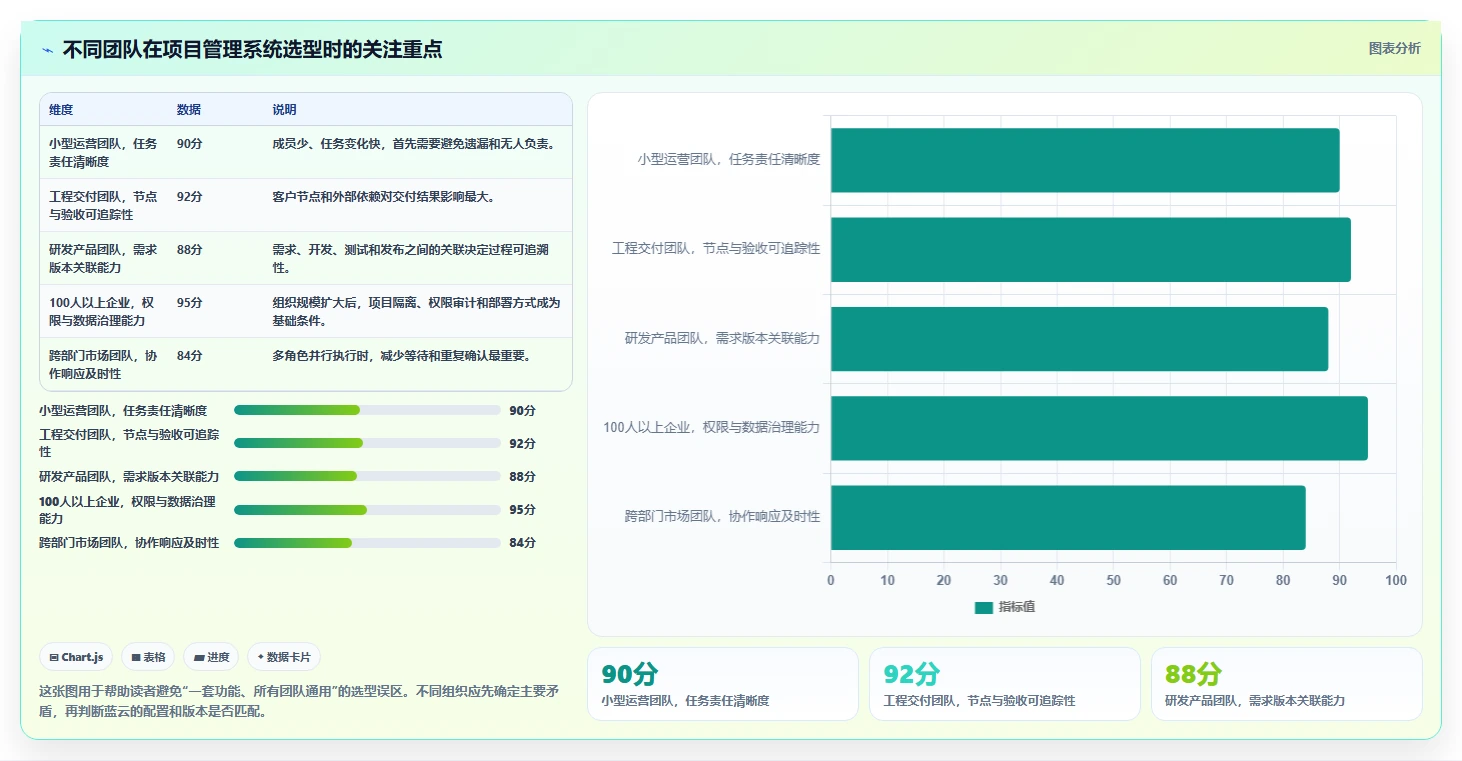
Task: Open the 88分 data card
Action: pos(1286,684)
